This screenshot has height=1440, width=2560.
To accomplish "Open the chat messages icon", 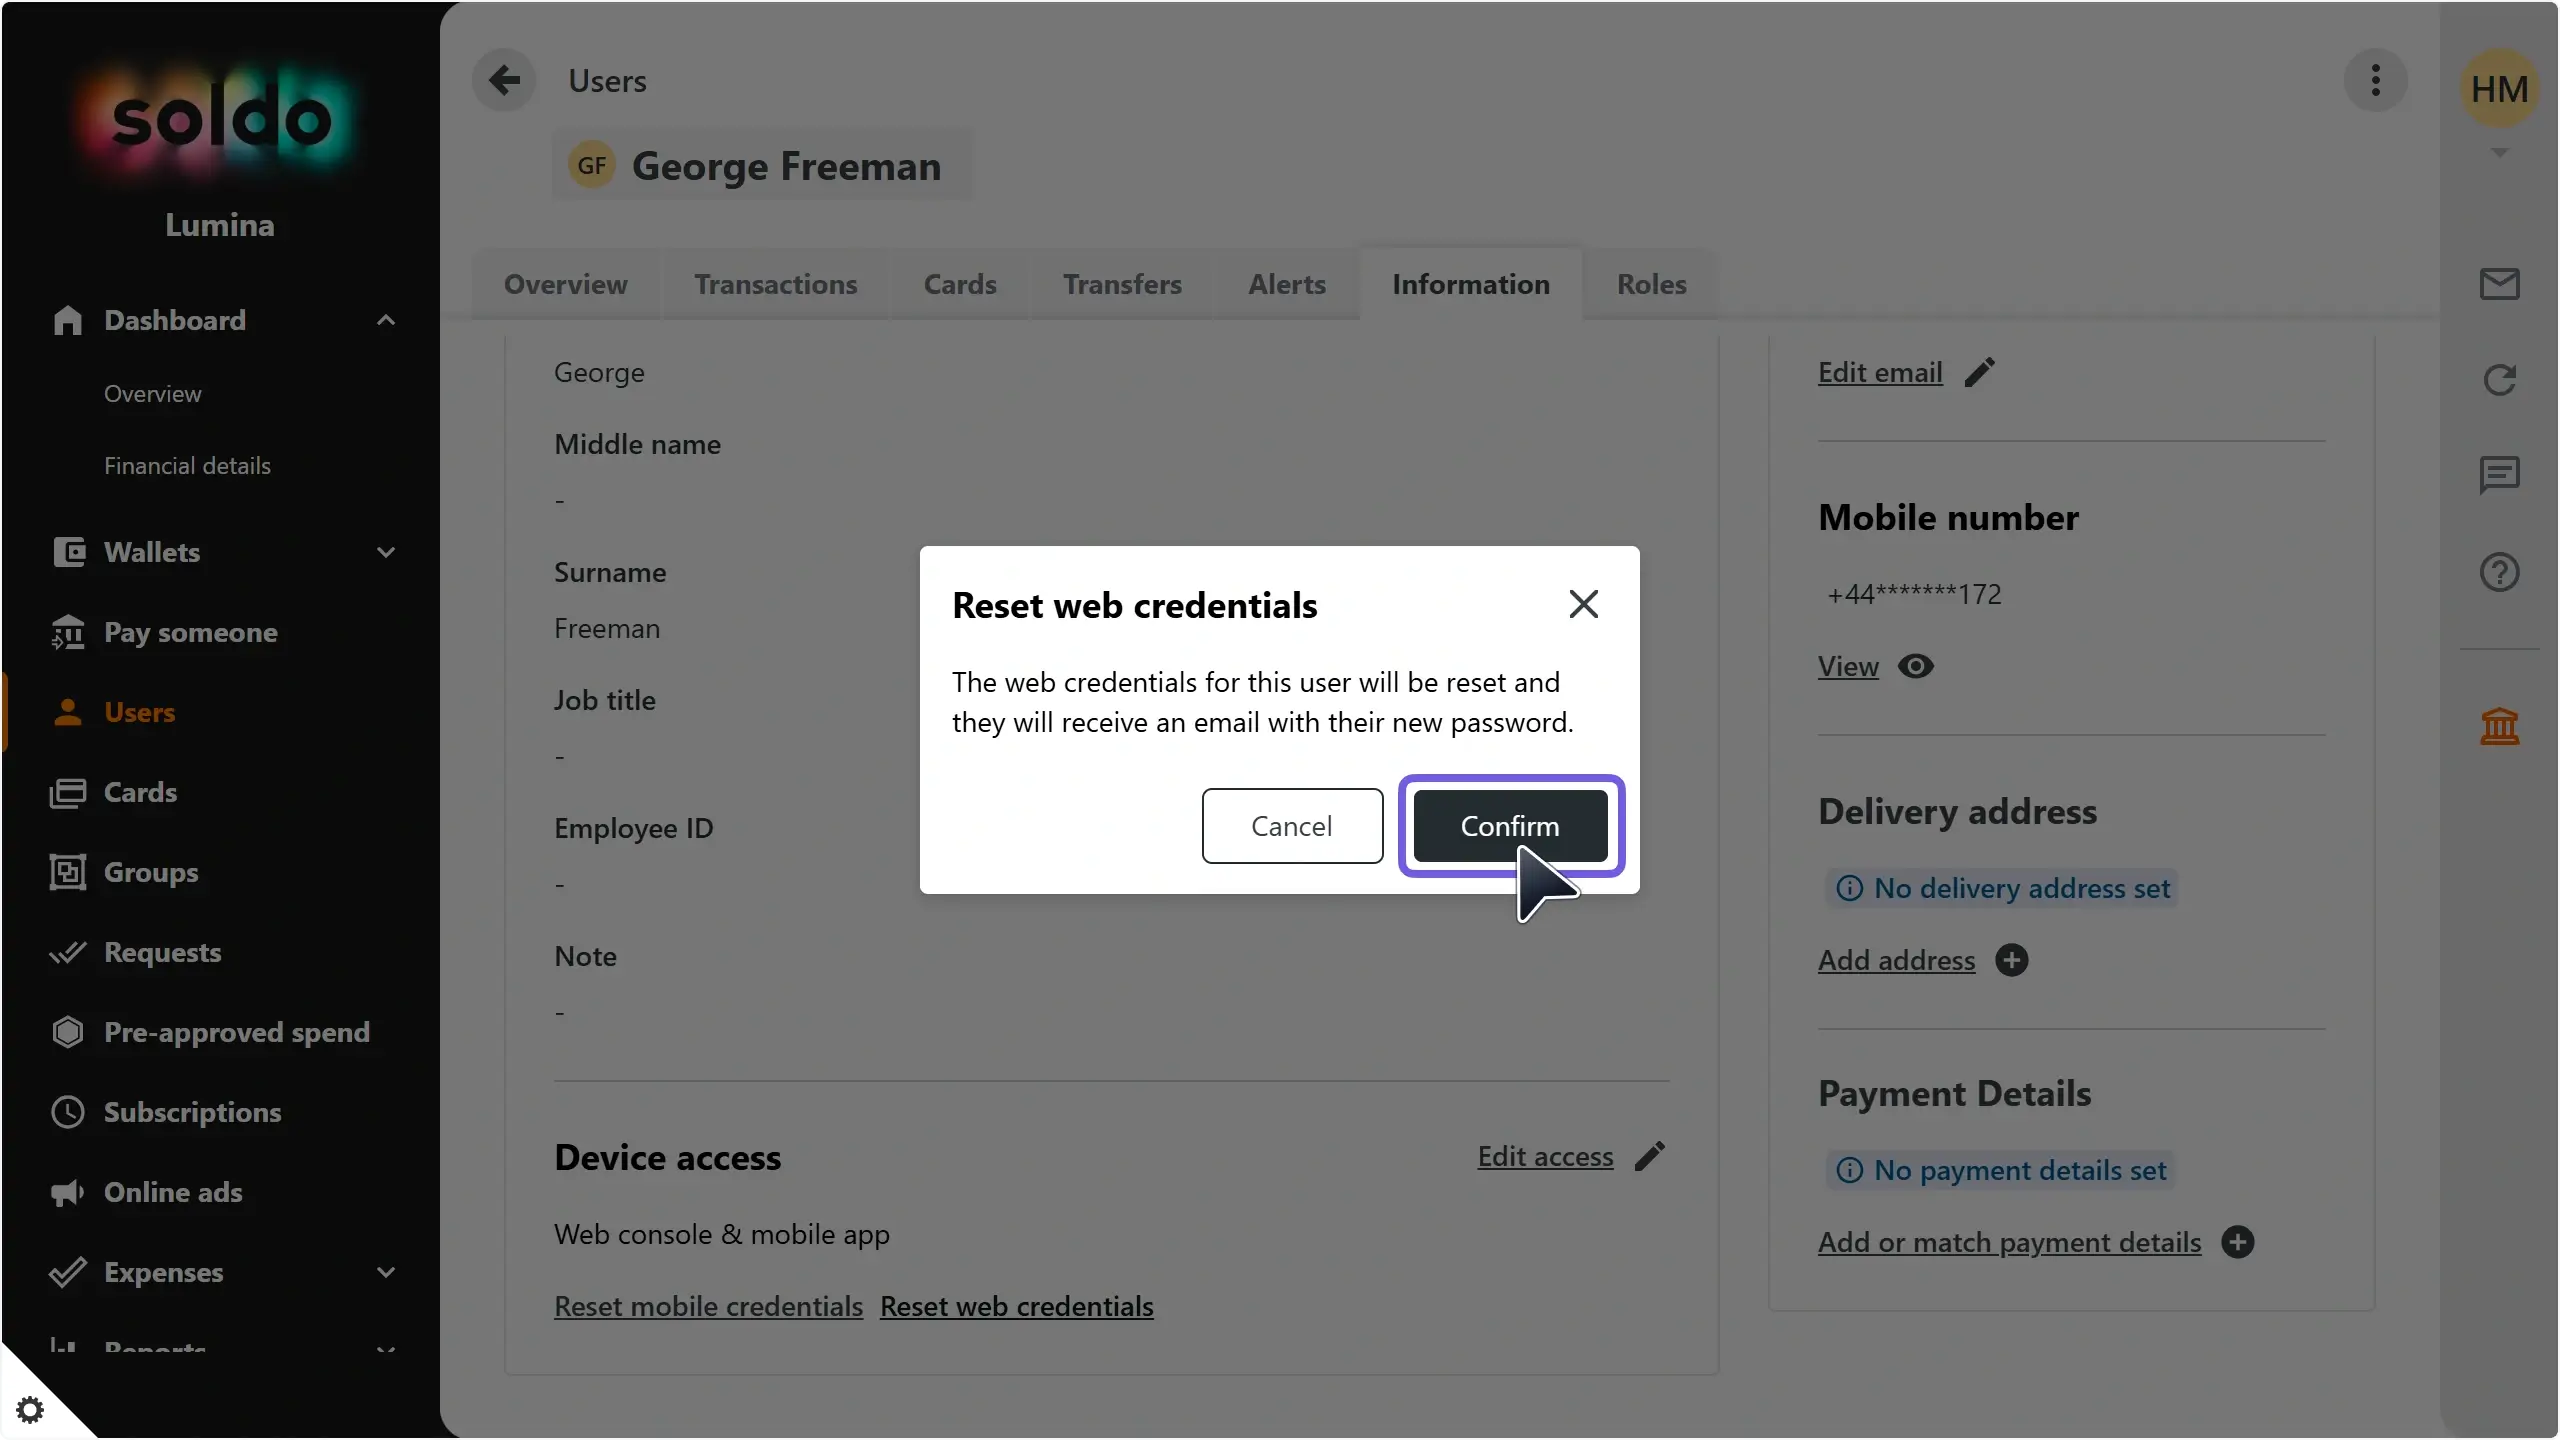I will [x=2499, y=475].
